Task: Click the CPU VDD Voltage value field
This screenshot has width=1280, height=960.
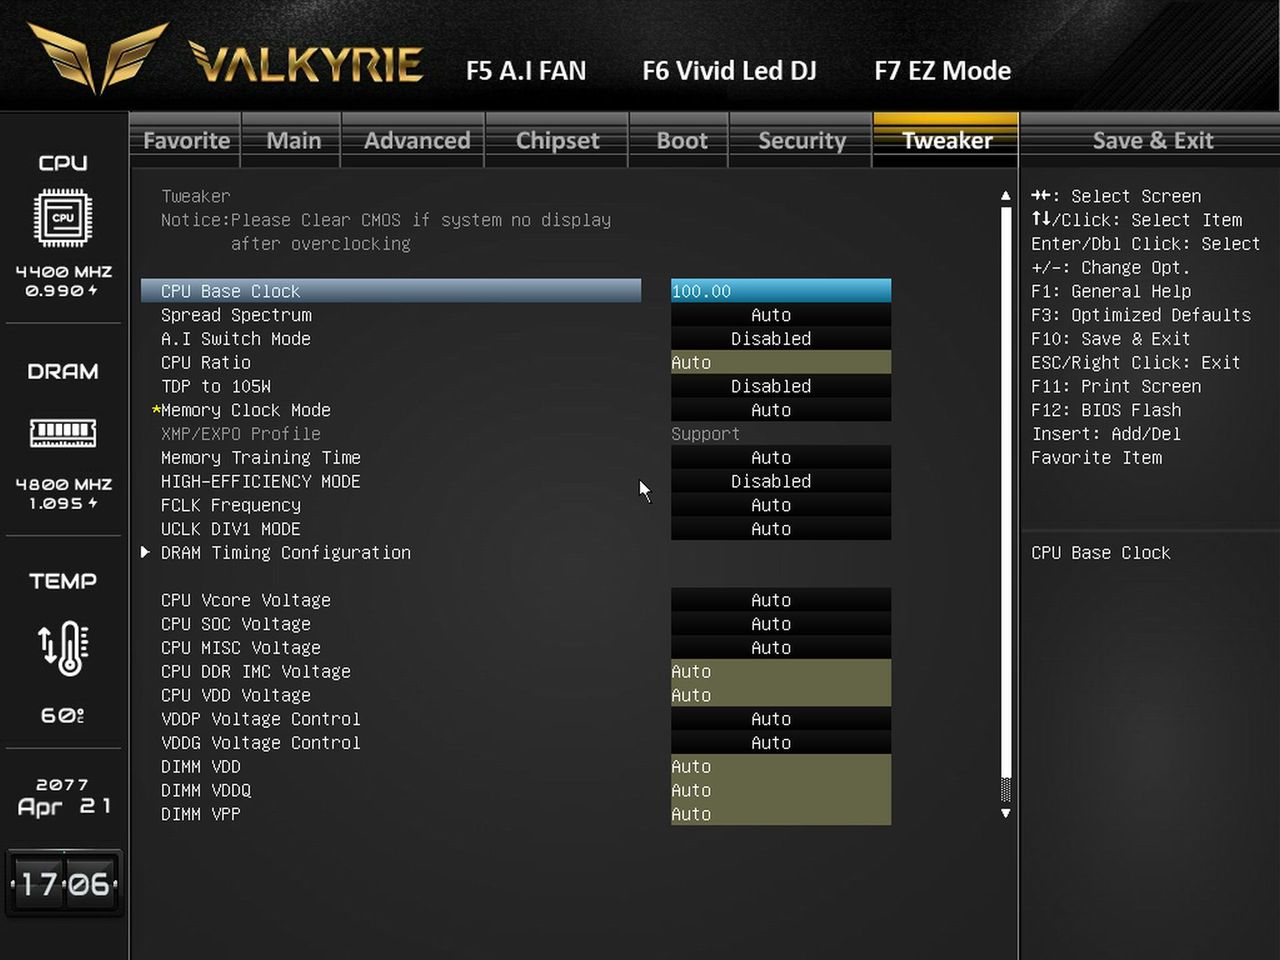Action: pyautogui.click(x=781, y=696)
